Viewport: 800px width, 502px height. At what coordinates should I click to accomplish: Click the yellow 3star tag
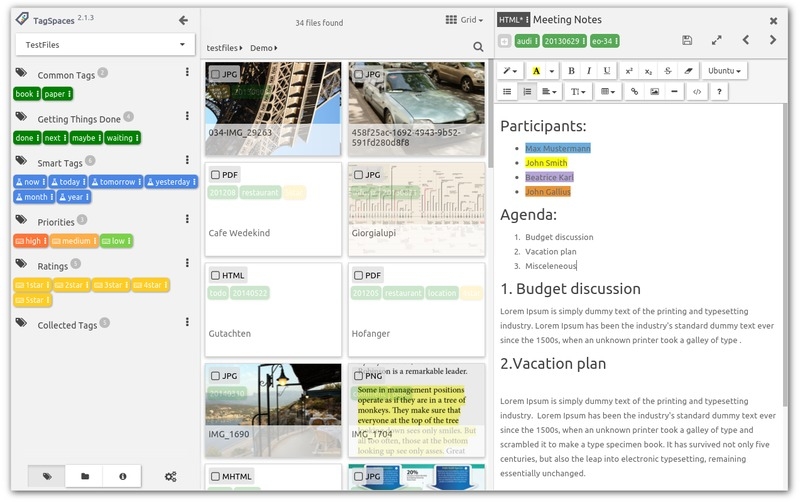[111, 285]
